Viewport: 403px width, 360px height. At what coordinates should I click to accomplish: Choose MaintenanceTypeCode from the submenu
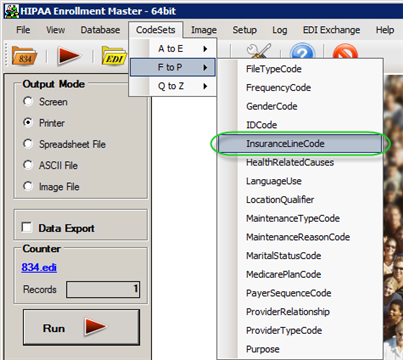pos(300,218)
